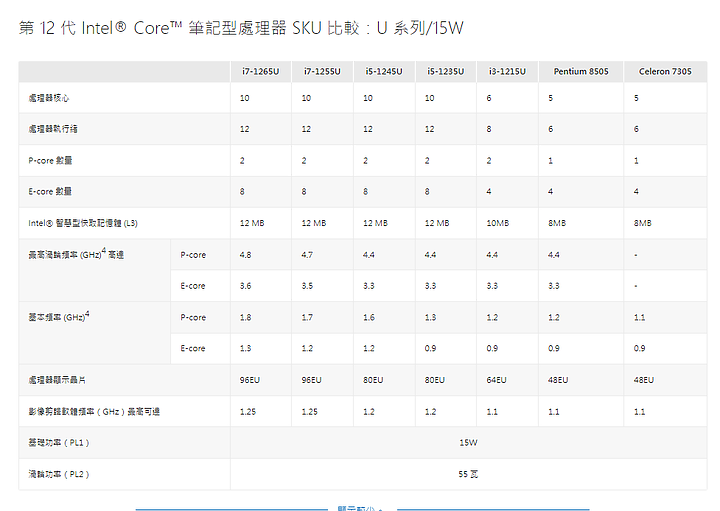The width and height of the screenshot is (720, 511).
Task: Click the i7-1255U column header
Action: (x=322, y=72)
